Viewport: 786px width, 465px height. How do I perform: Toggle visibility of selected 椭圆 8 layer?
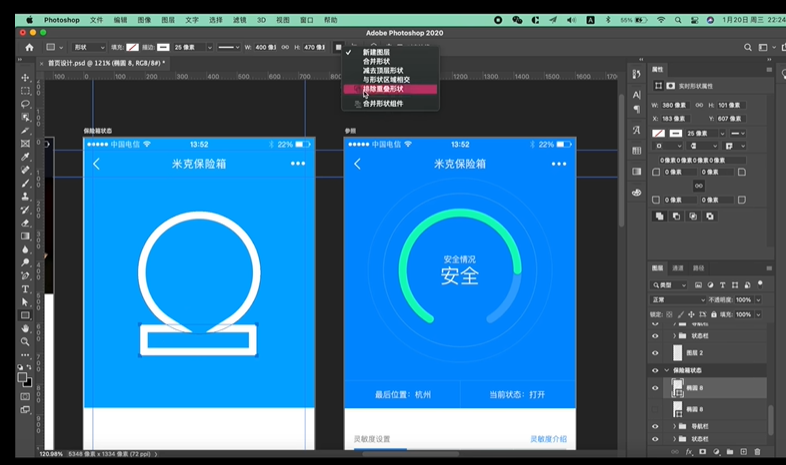pyautogui.click(x=656, y=388)
